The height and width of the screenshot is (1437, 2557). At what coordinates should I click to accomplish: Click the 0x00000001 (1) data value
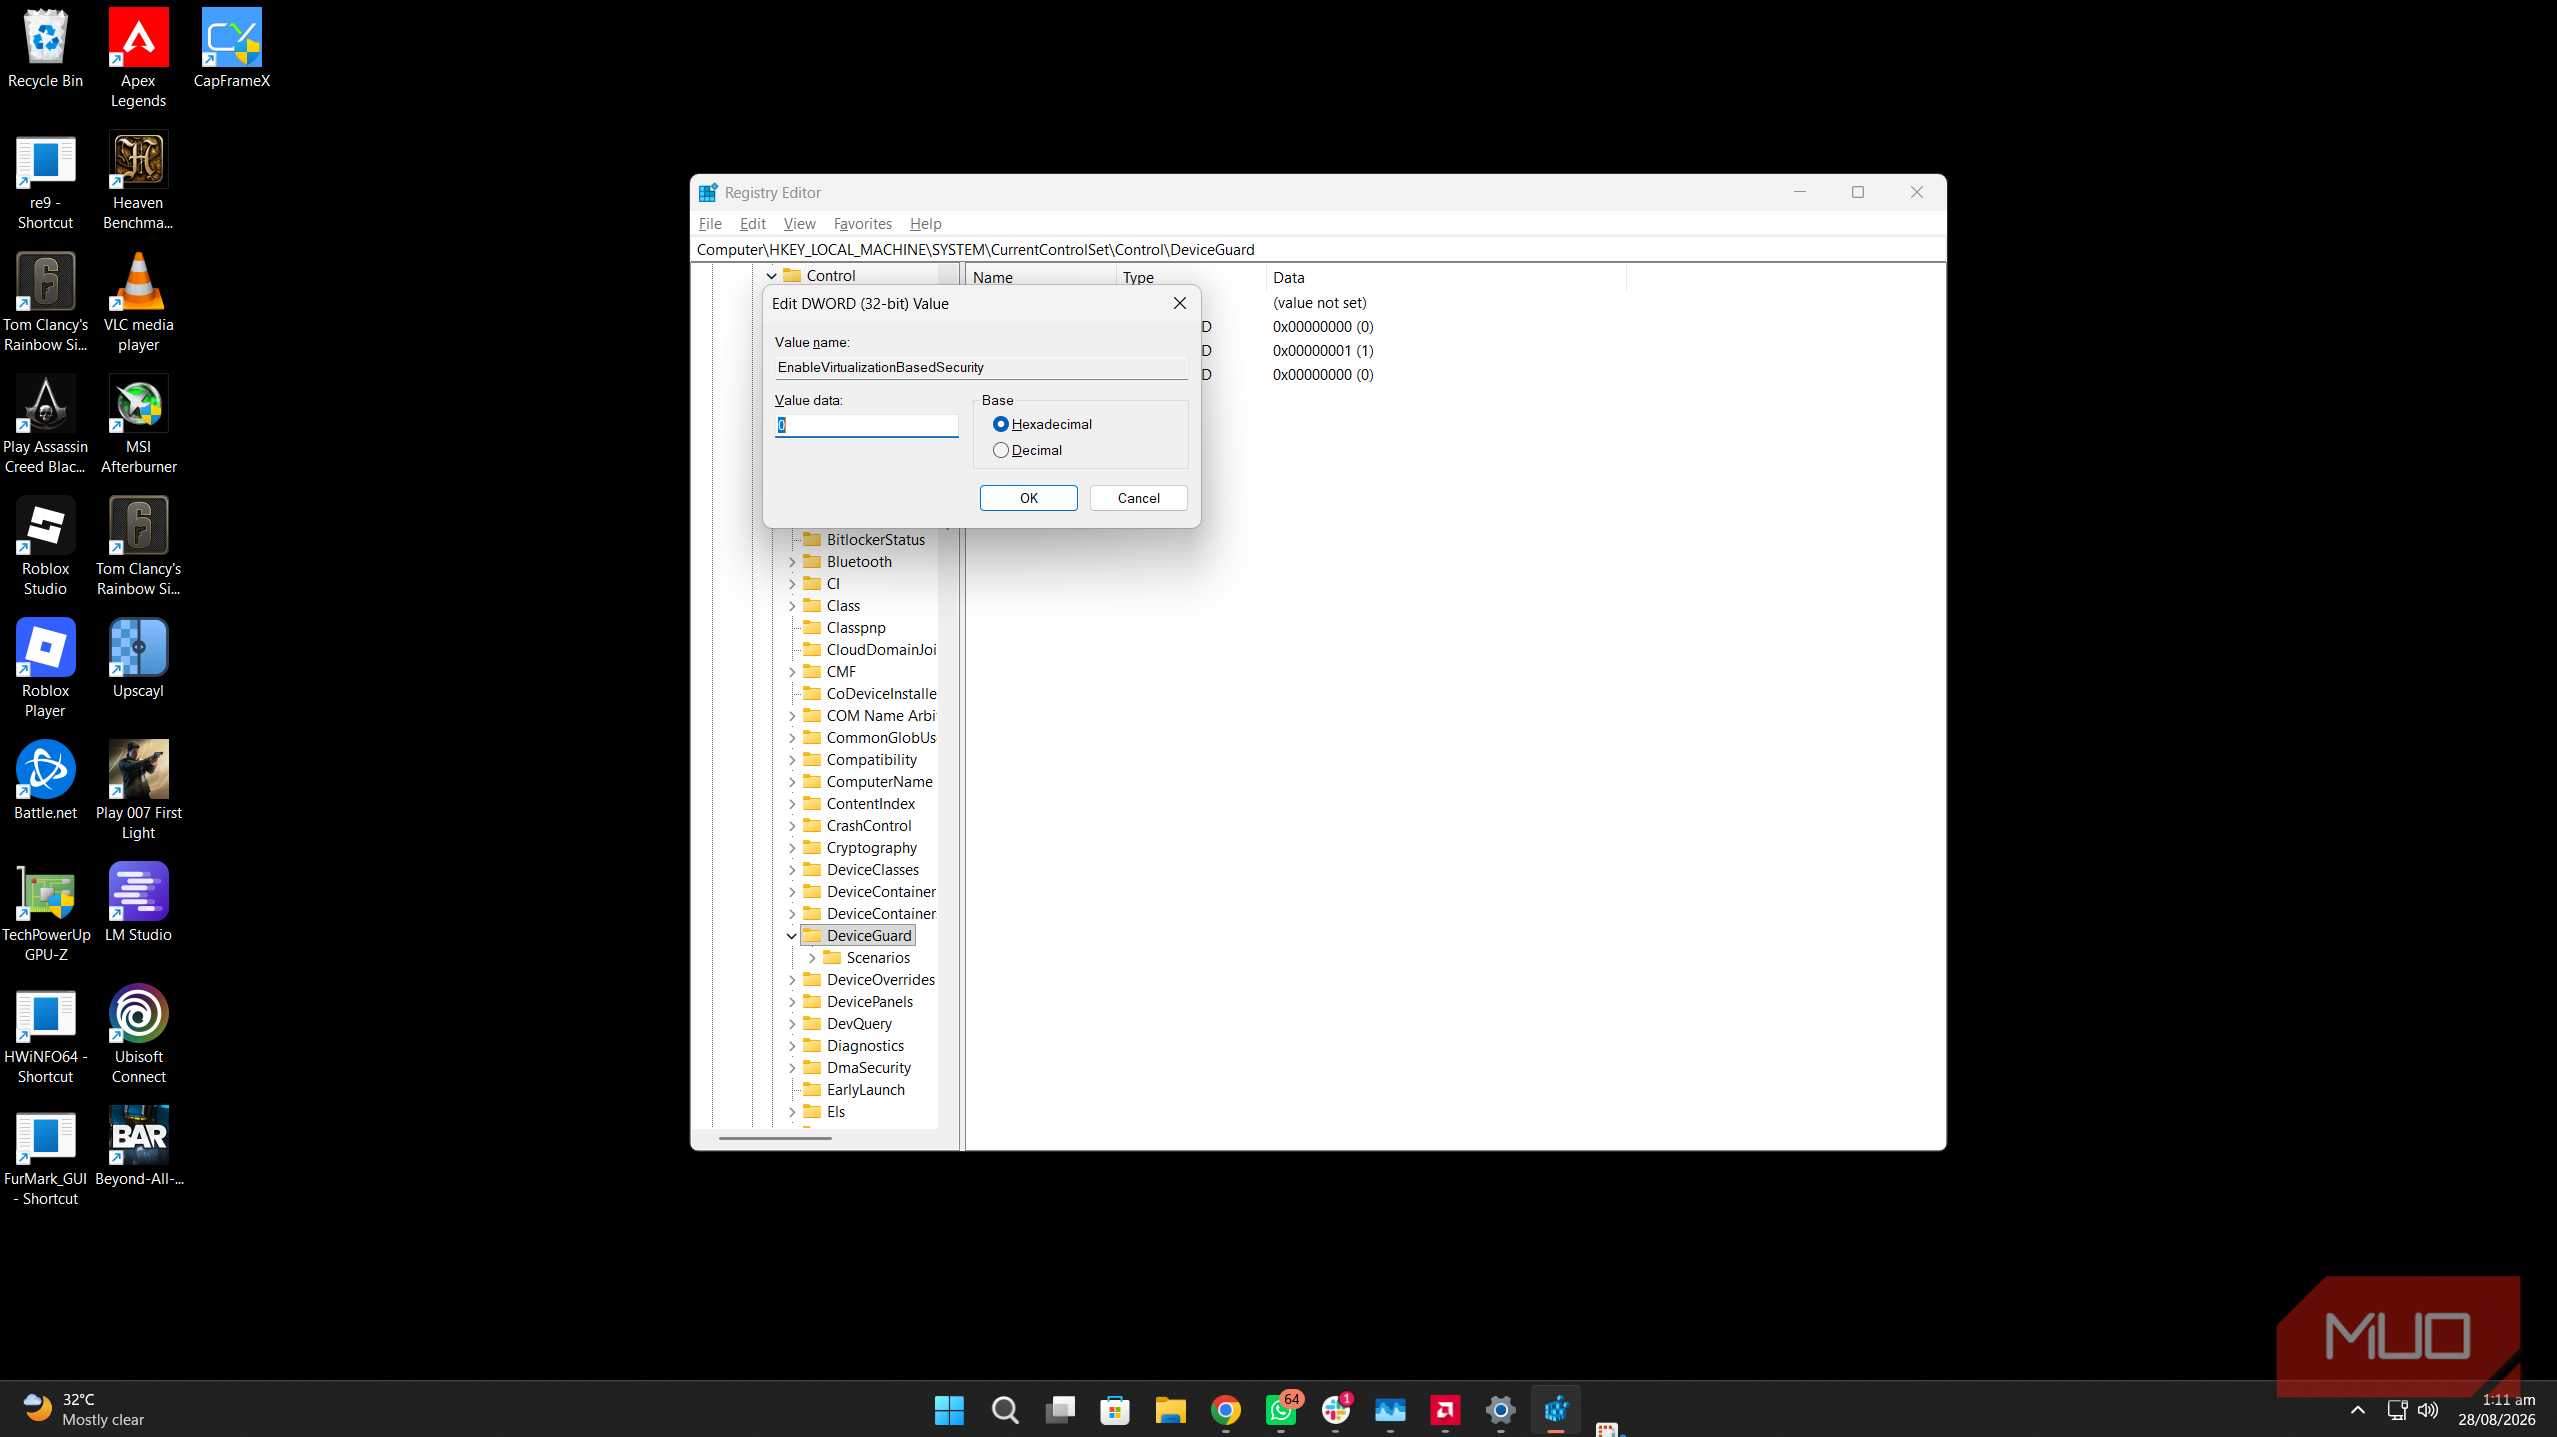tap(1322, 351)
